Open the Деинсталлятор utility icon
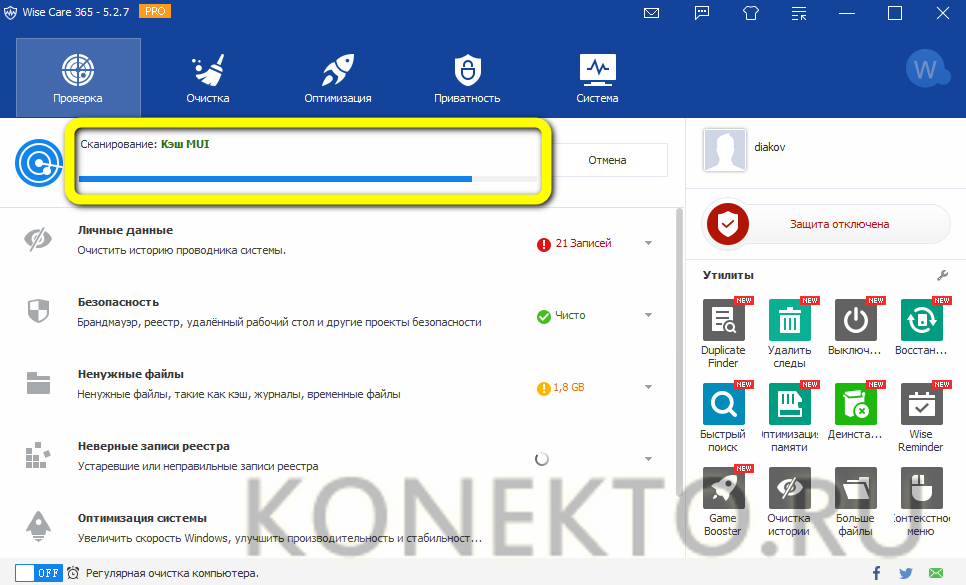Viewport: 966px width, 585px height. click(x=855, y=405)
